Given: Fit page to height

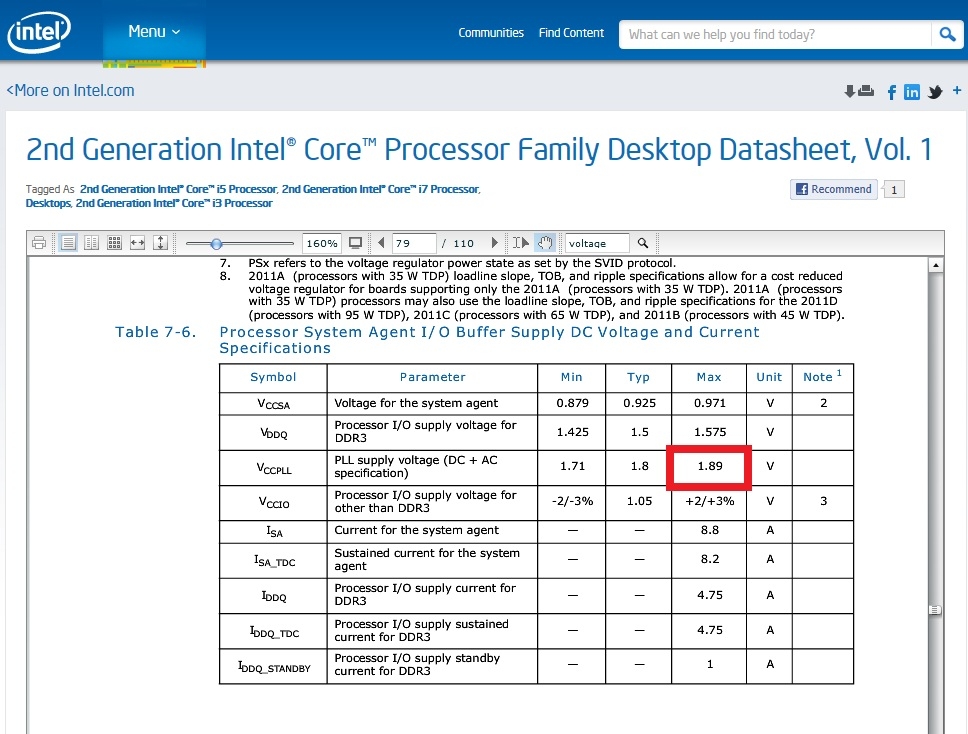Looking at the screenshot, I should 161,243.
